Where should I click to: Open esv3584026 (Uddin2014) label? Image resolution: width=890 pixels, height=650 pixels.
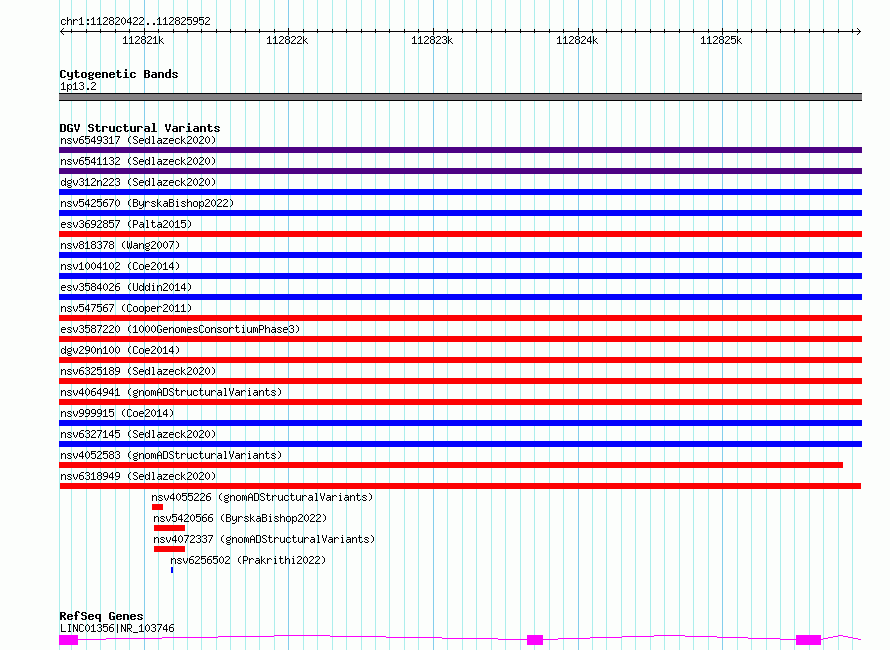tap(126, 287)
